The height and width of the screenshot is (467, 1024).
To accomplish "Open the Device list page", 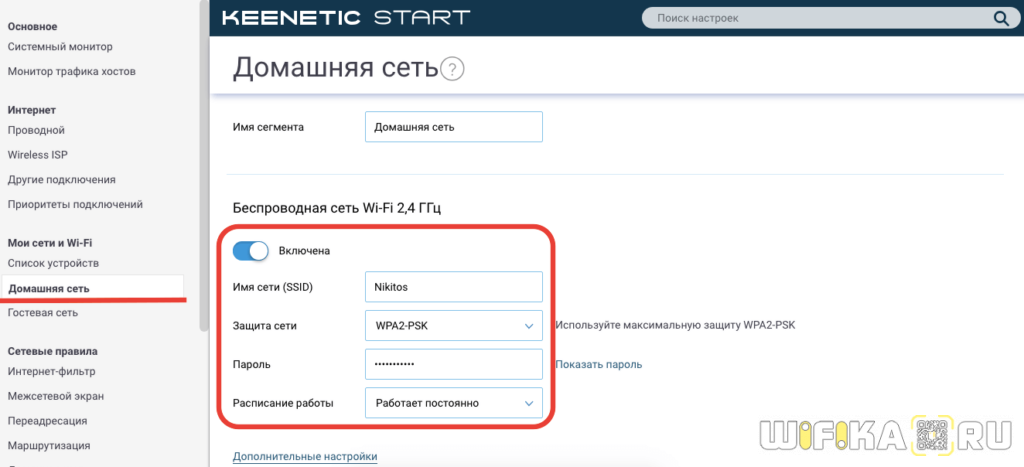I will [x=53, y=263].
